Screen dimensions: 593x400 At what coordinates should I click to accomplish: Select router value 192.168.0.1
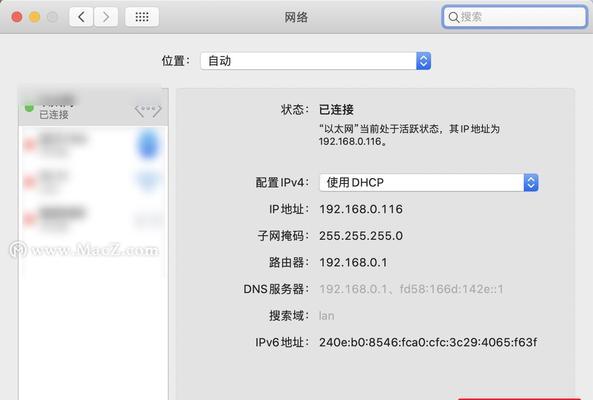coord(353,262)
